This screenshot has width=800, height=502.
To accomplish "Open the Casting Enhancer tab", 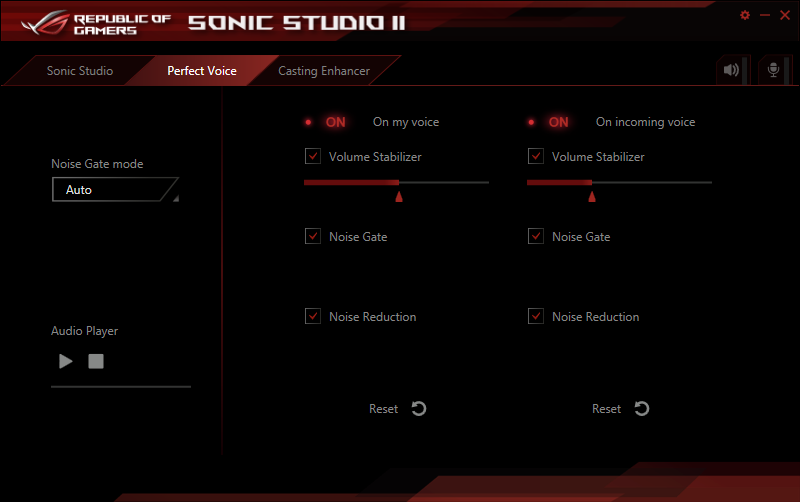I will (323, 71).
